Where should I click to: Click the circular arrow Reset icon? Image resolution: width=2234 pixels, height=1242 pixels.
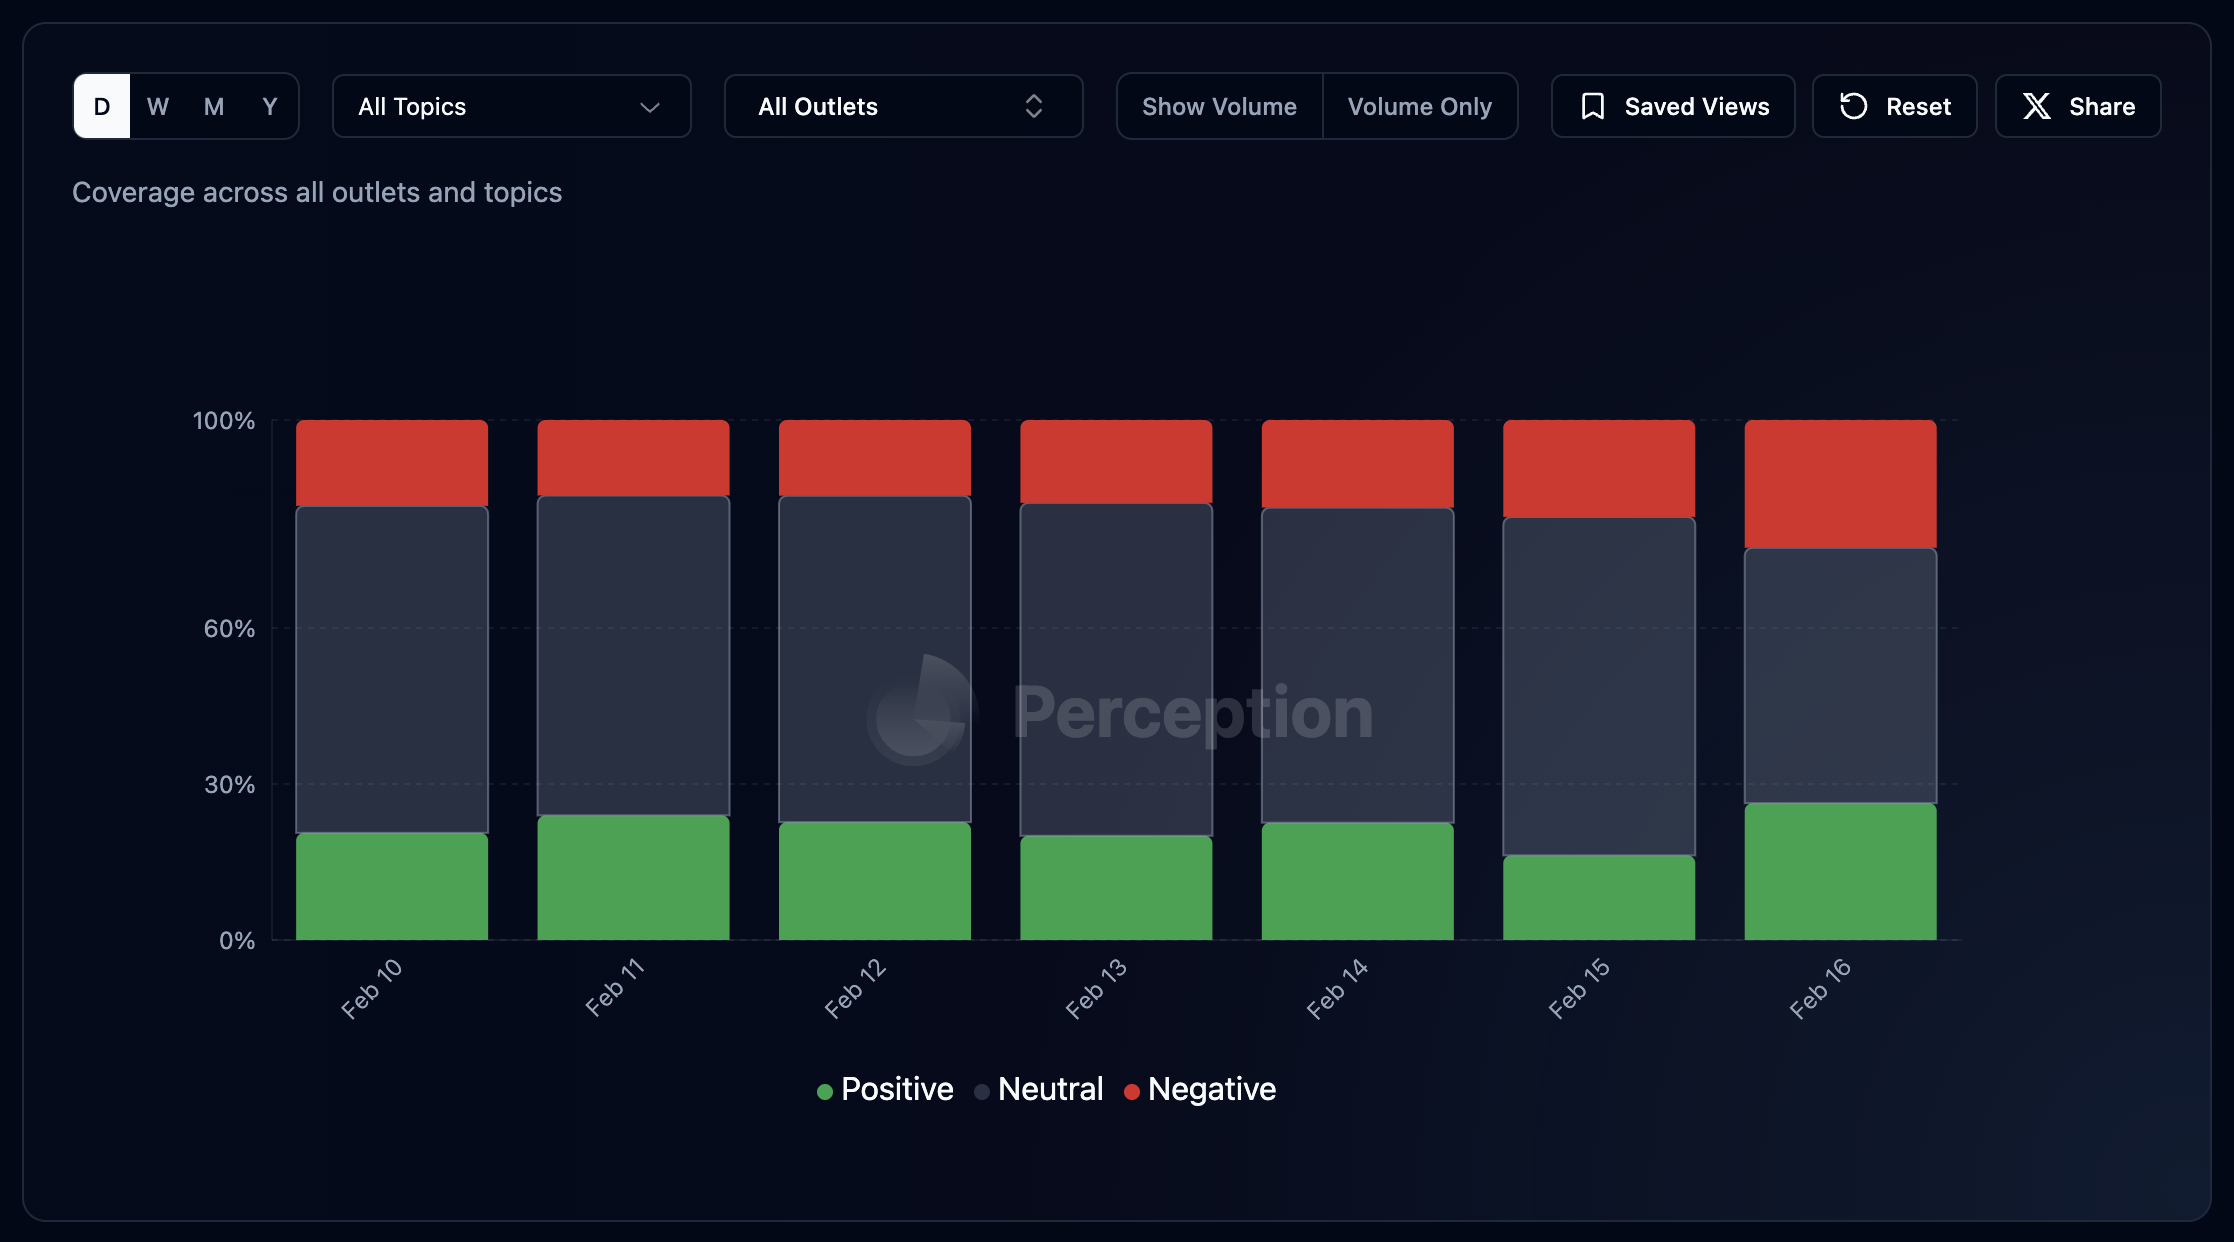coord(1853,106)
